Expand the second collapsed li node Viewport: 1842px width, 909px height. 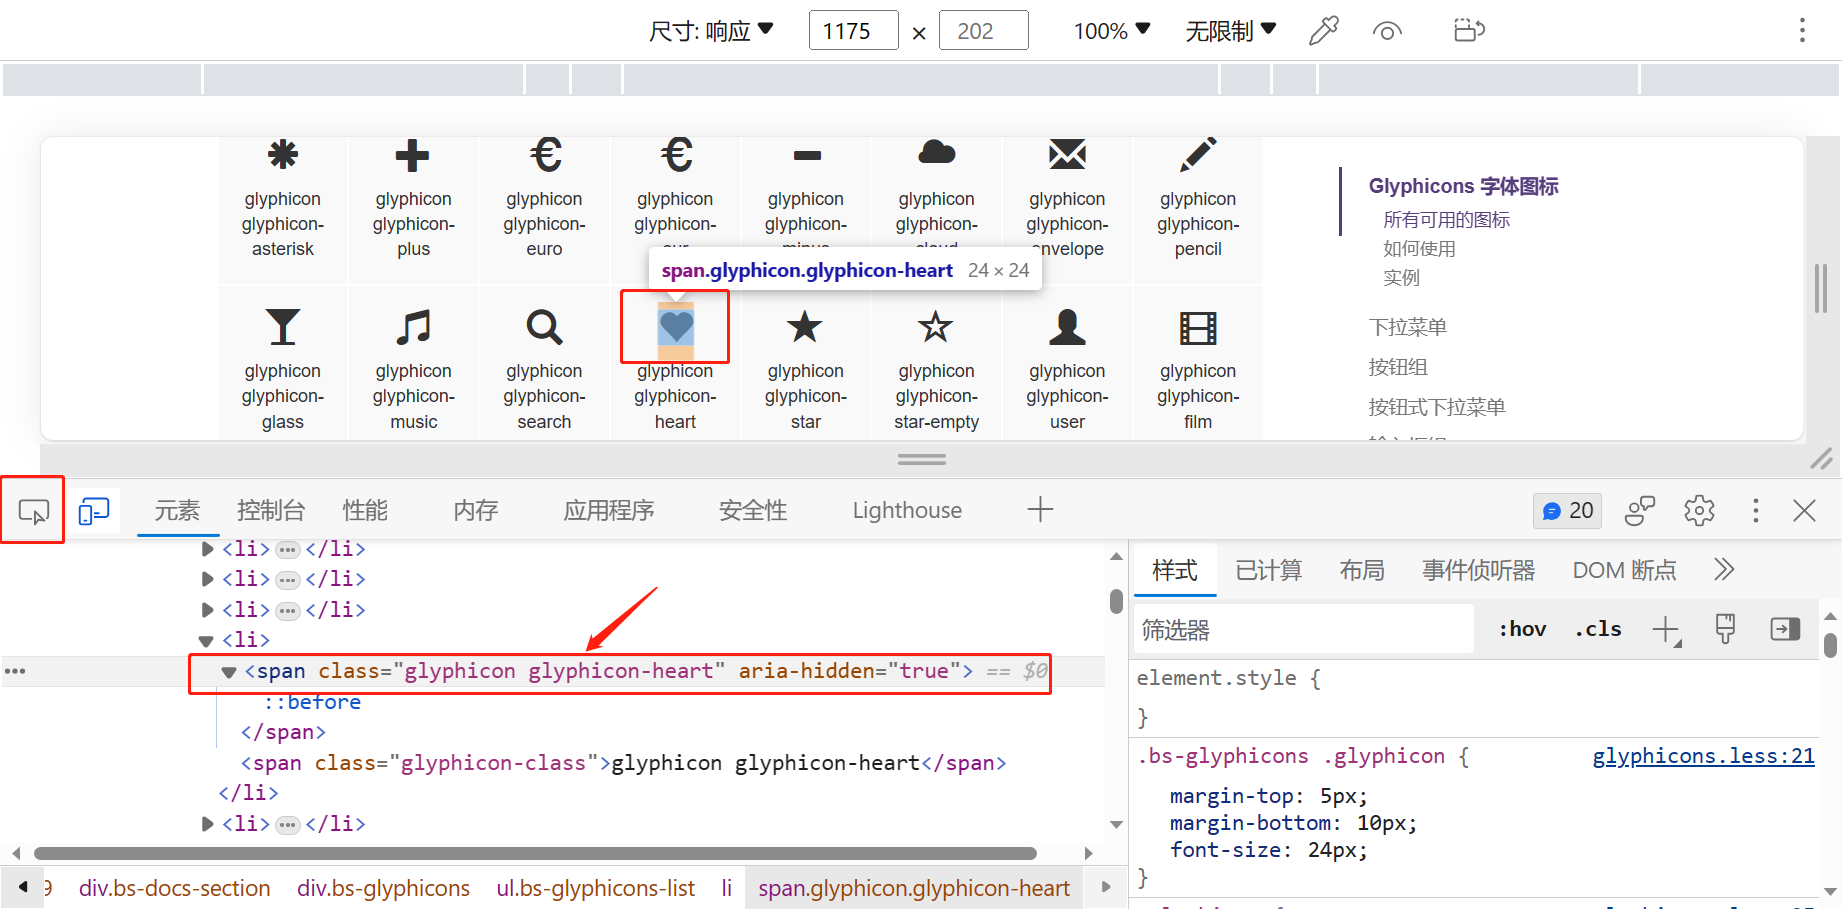208,579
